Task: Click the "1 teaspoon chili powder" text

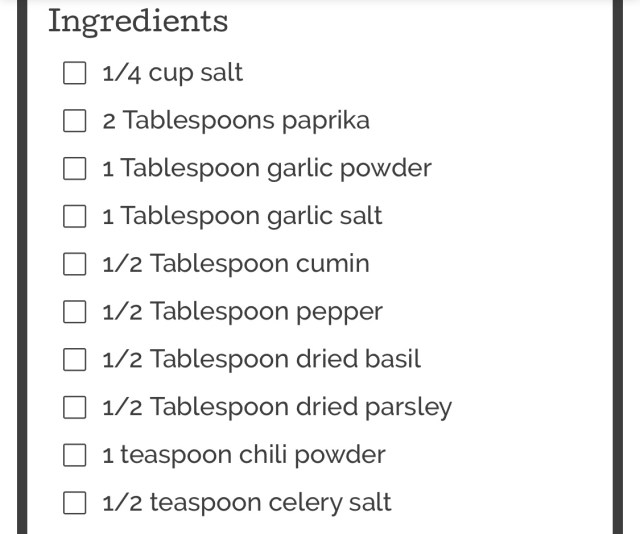Action: point(243,455)
